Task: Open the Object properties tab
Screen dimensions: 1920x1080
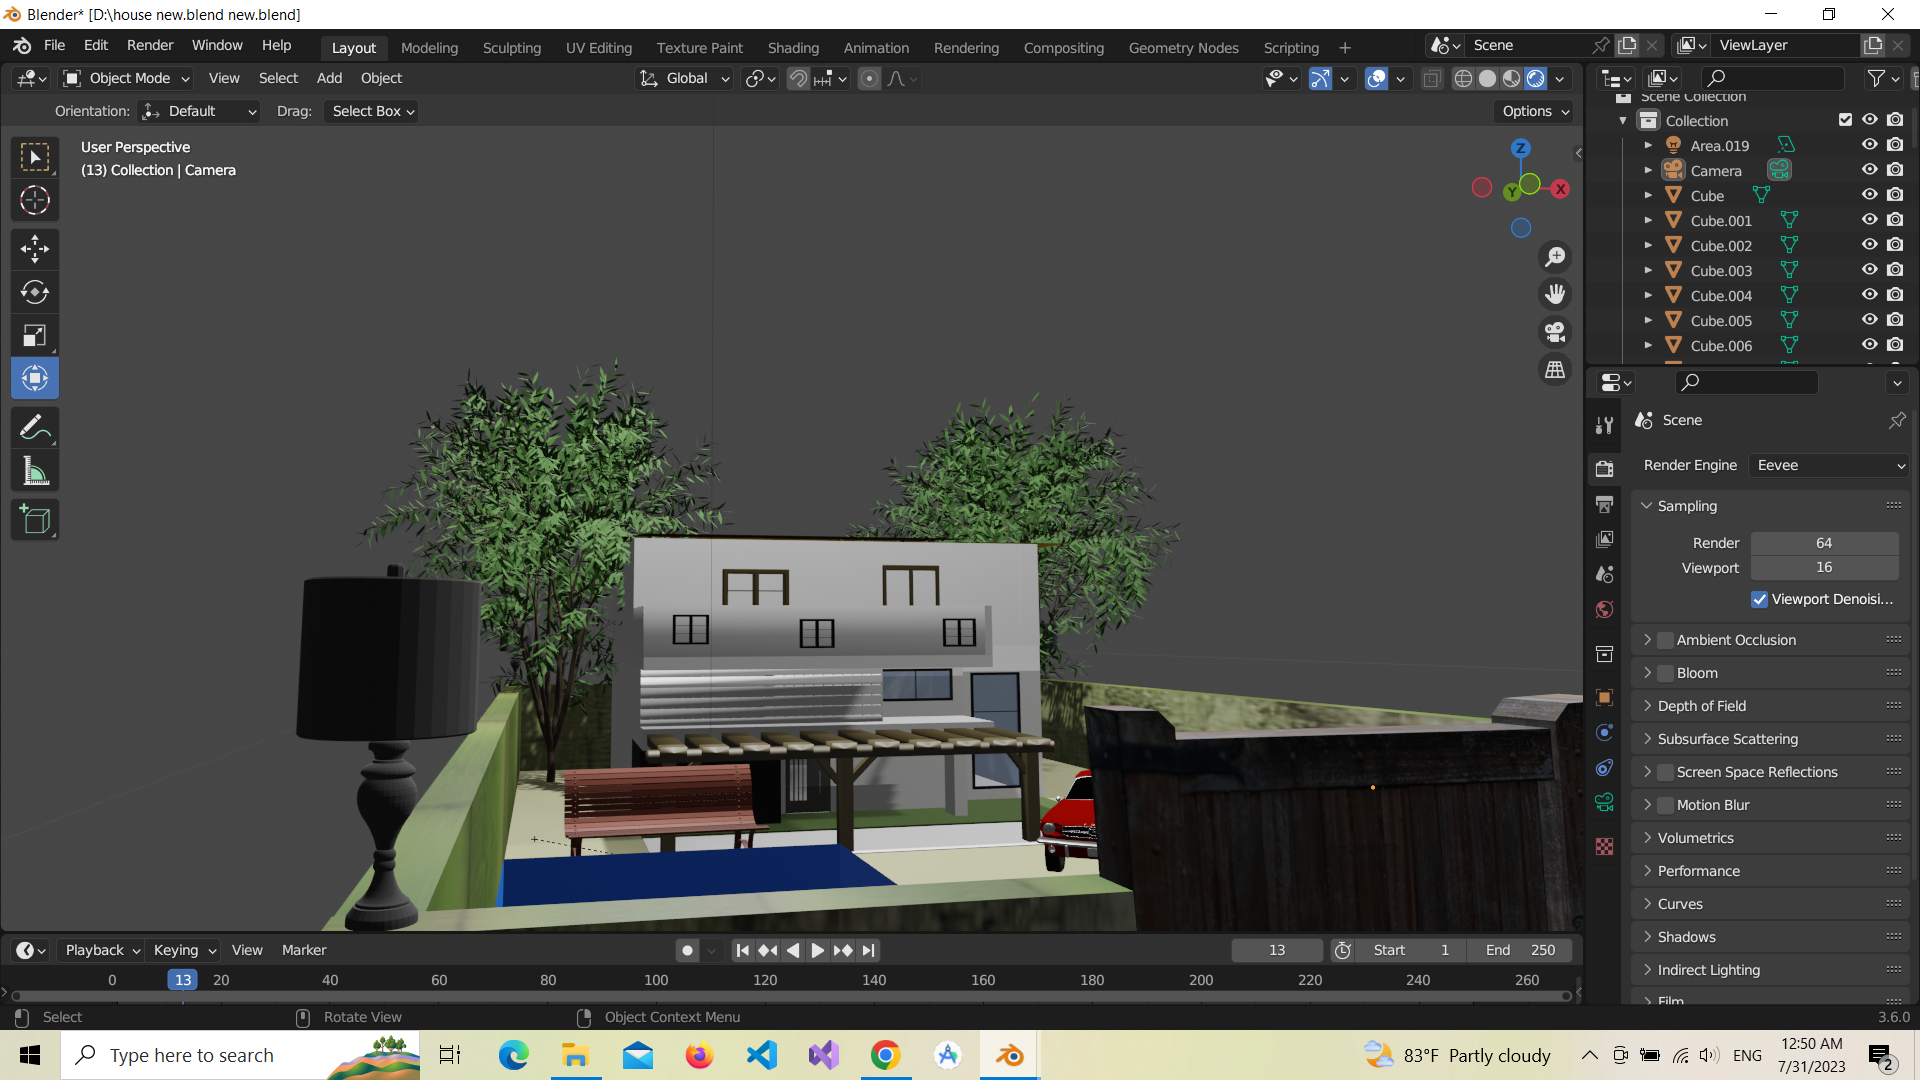Action: click(x=1604, y=698)
